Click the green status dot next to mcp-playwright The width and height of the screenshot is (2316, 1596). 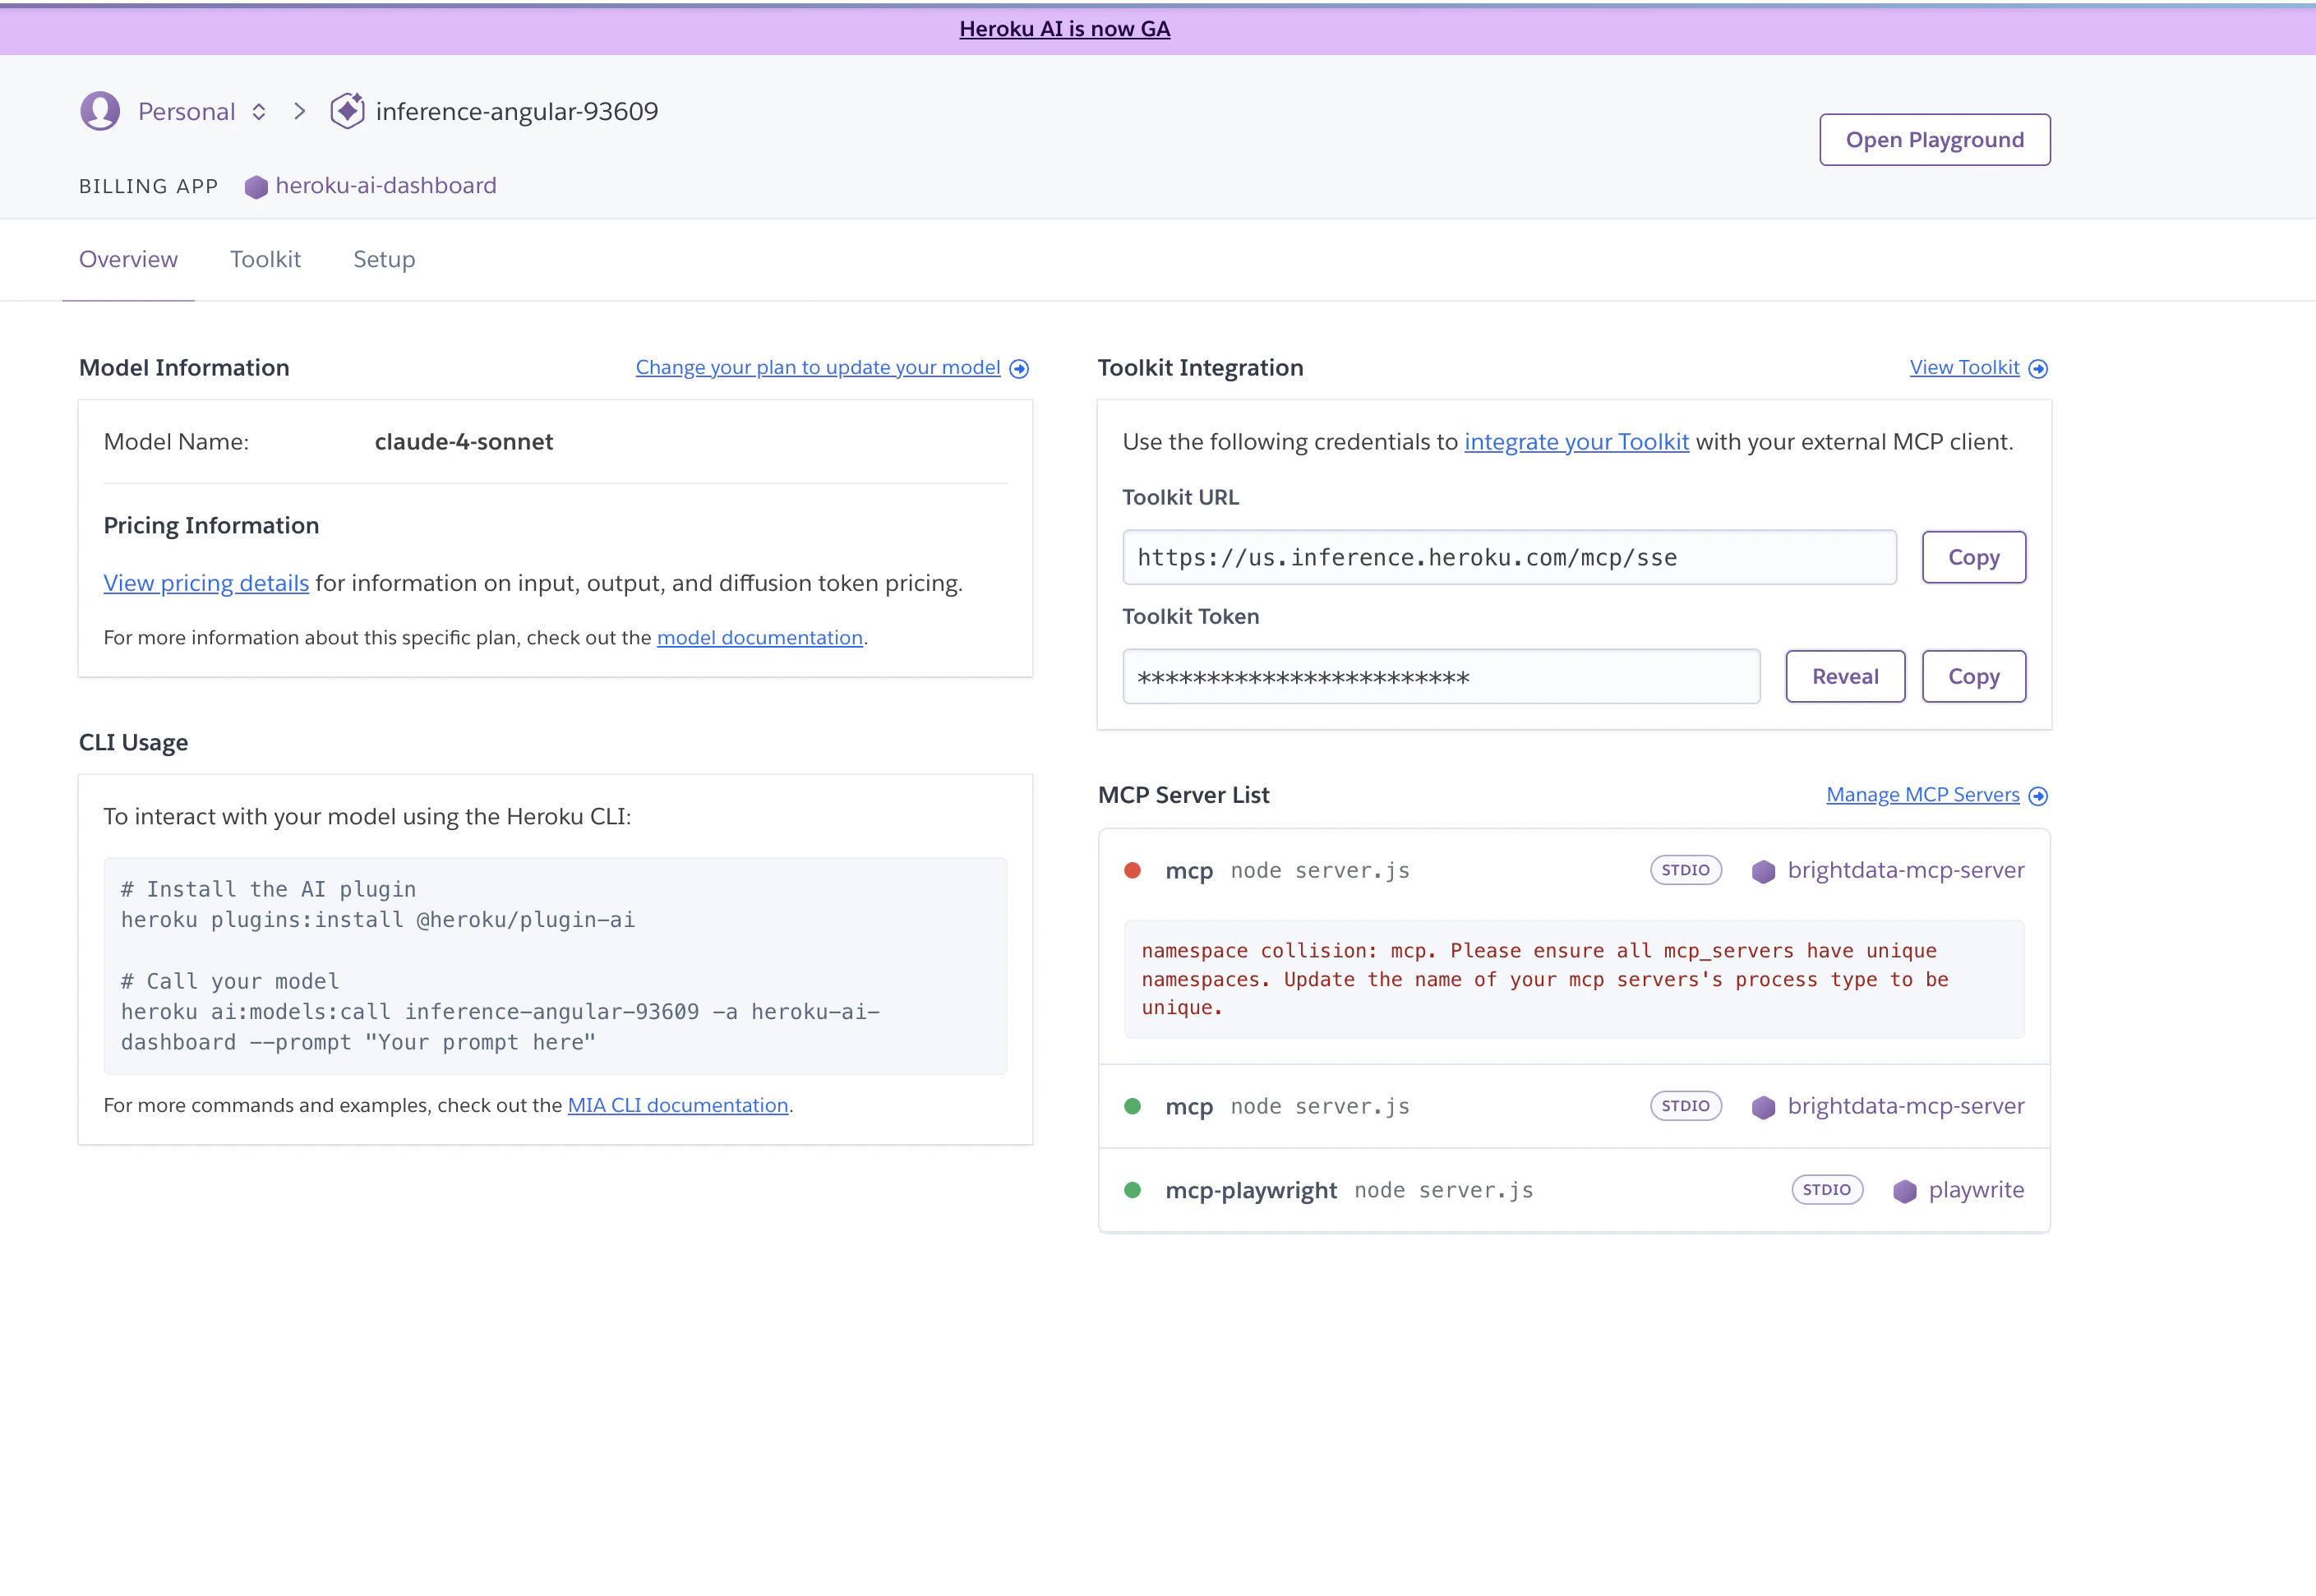[1133, 1189]
